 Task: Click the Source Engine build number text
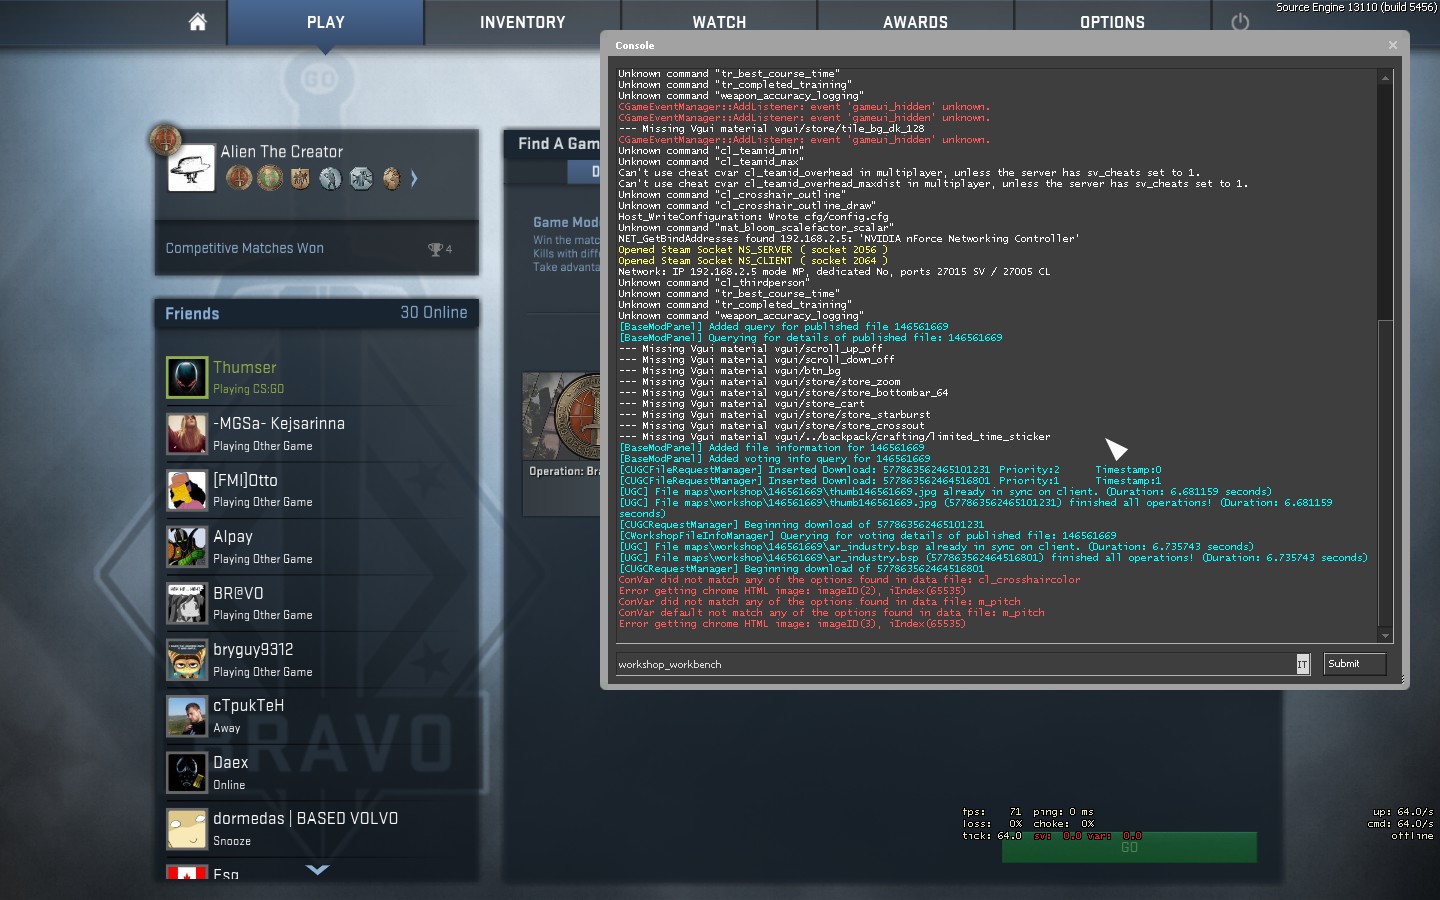[1356, 7]
